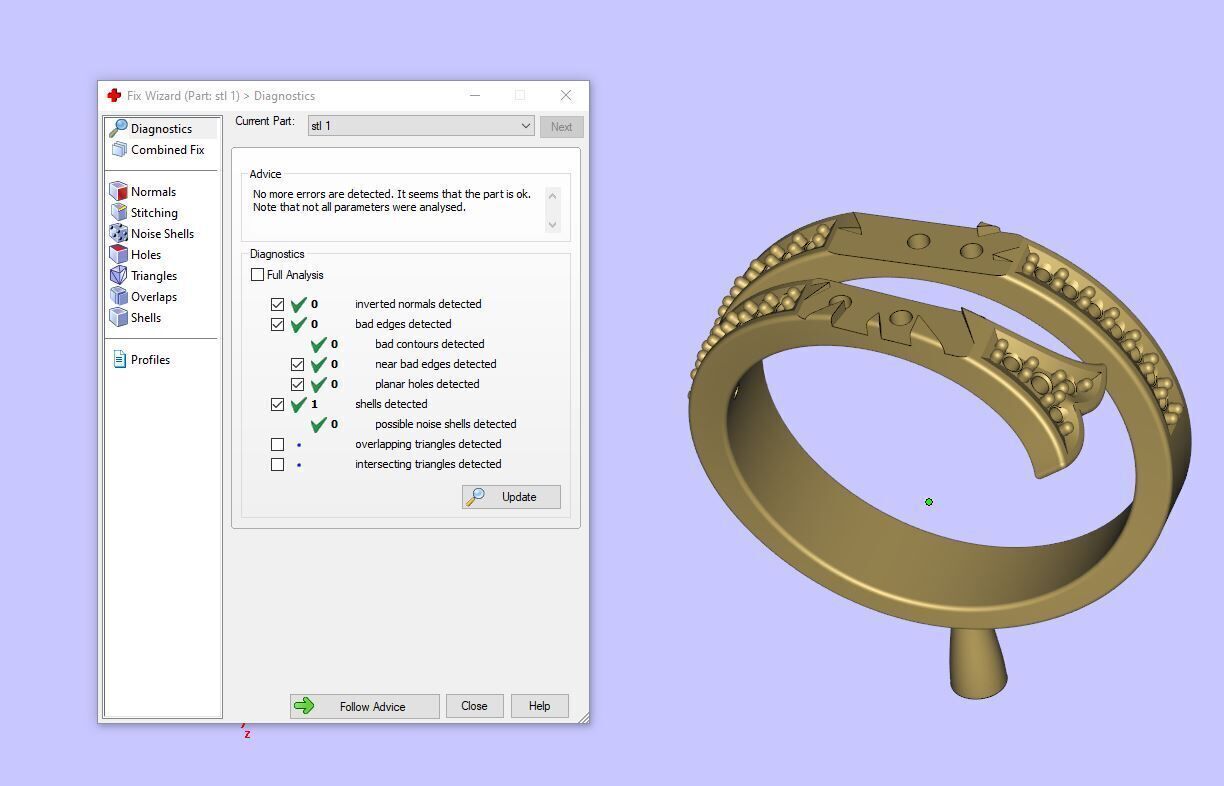
Task: Uncheck shells detected checkbox
Action: tap(277, 404)
